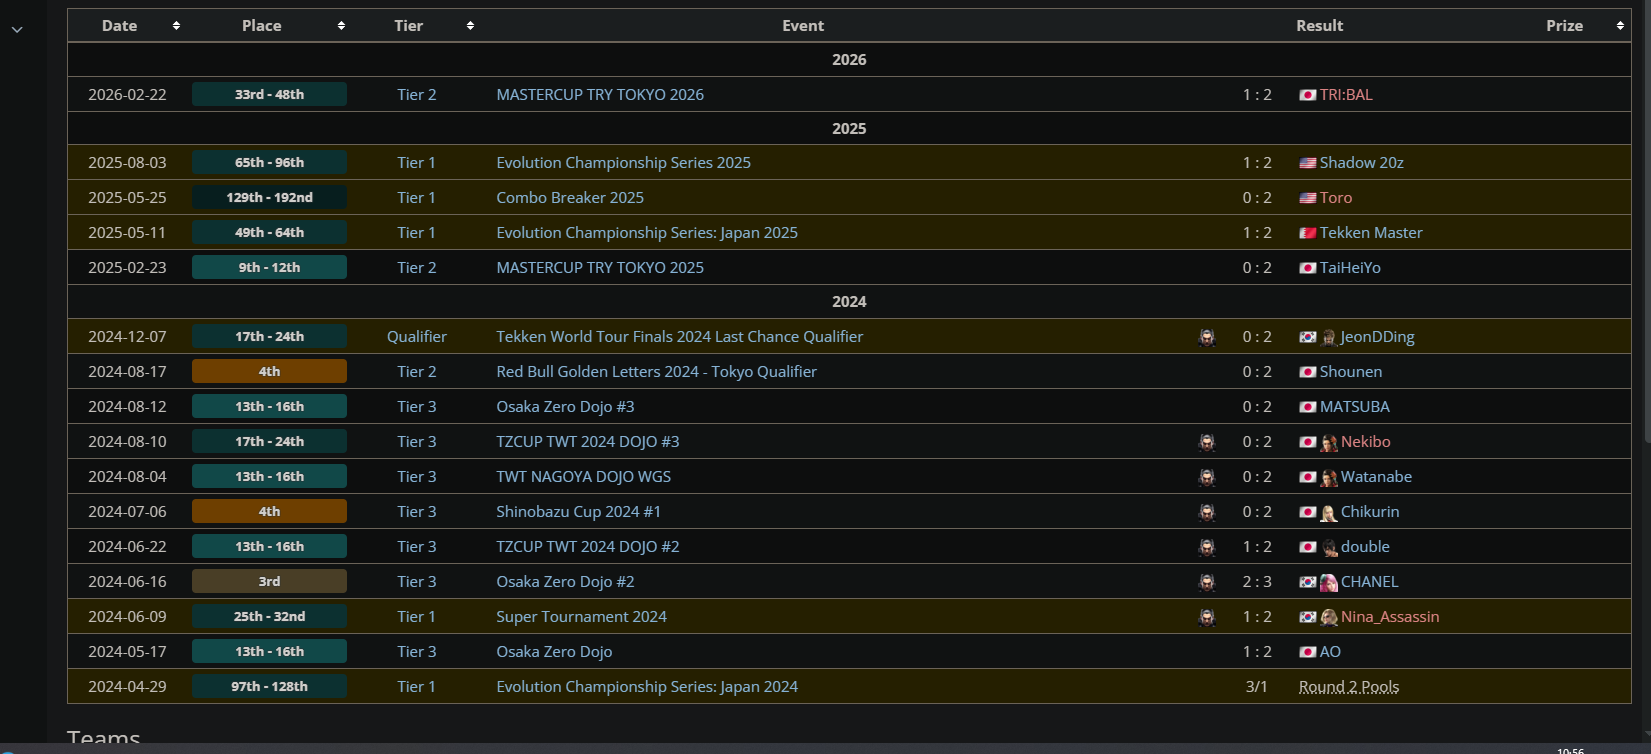
Task: Open the CHANEL player link
Action: click(1370, 582)
